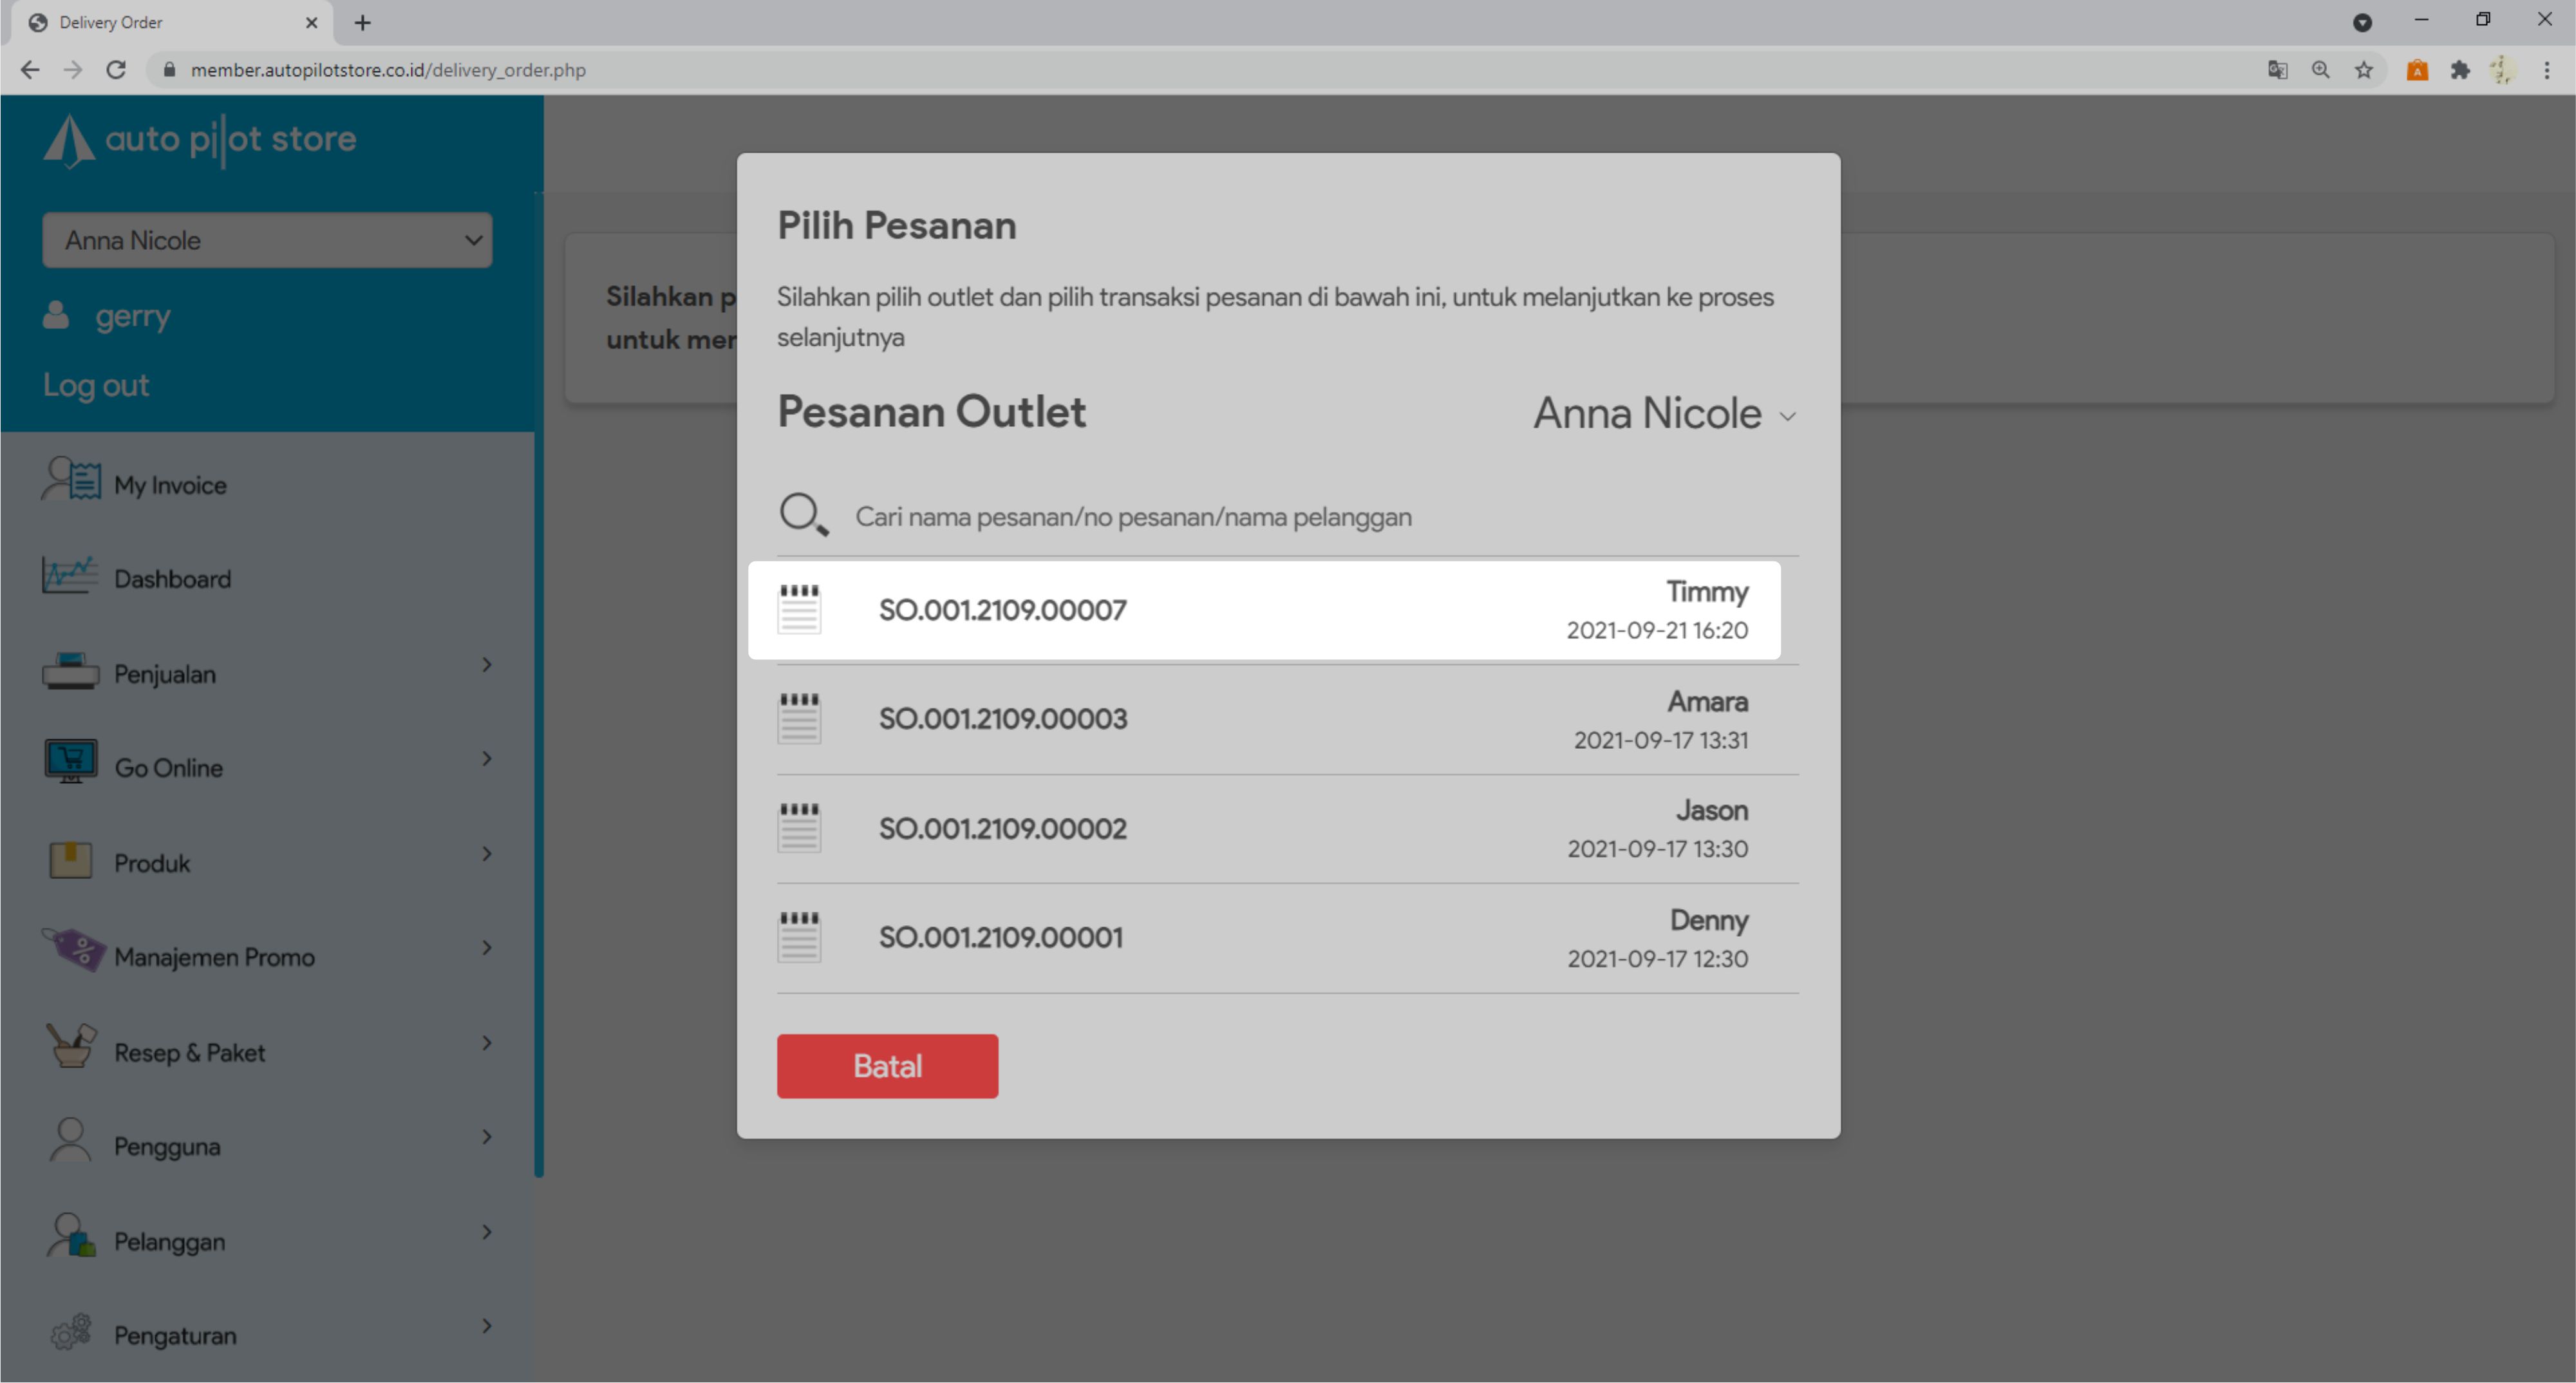Click the Resep & Paket mortar icon
Screen dimensions: 2576x1383
[x=70, y=1047]
